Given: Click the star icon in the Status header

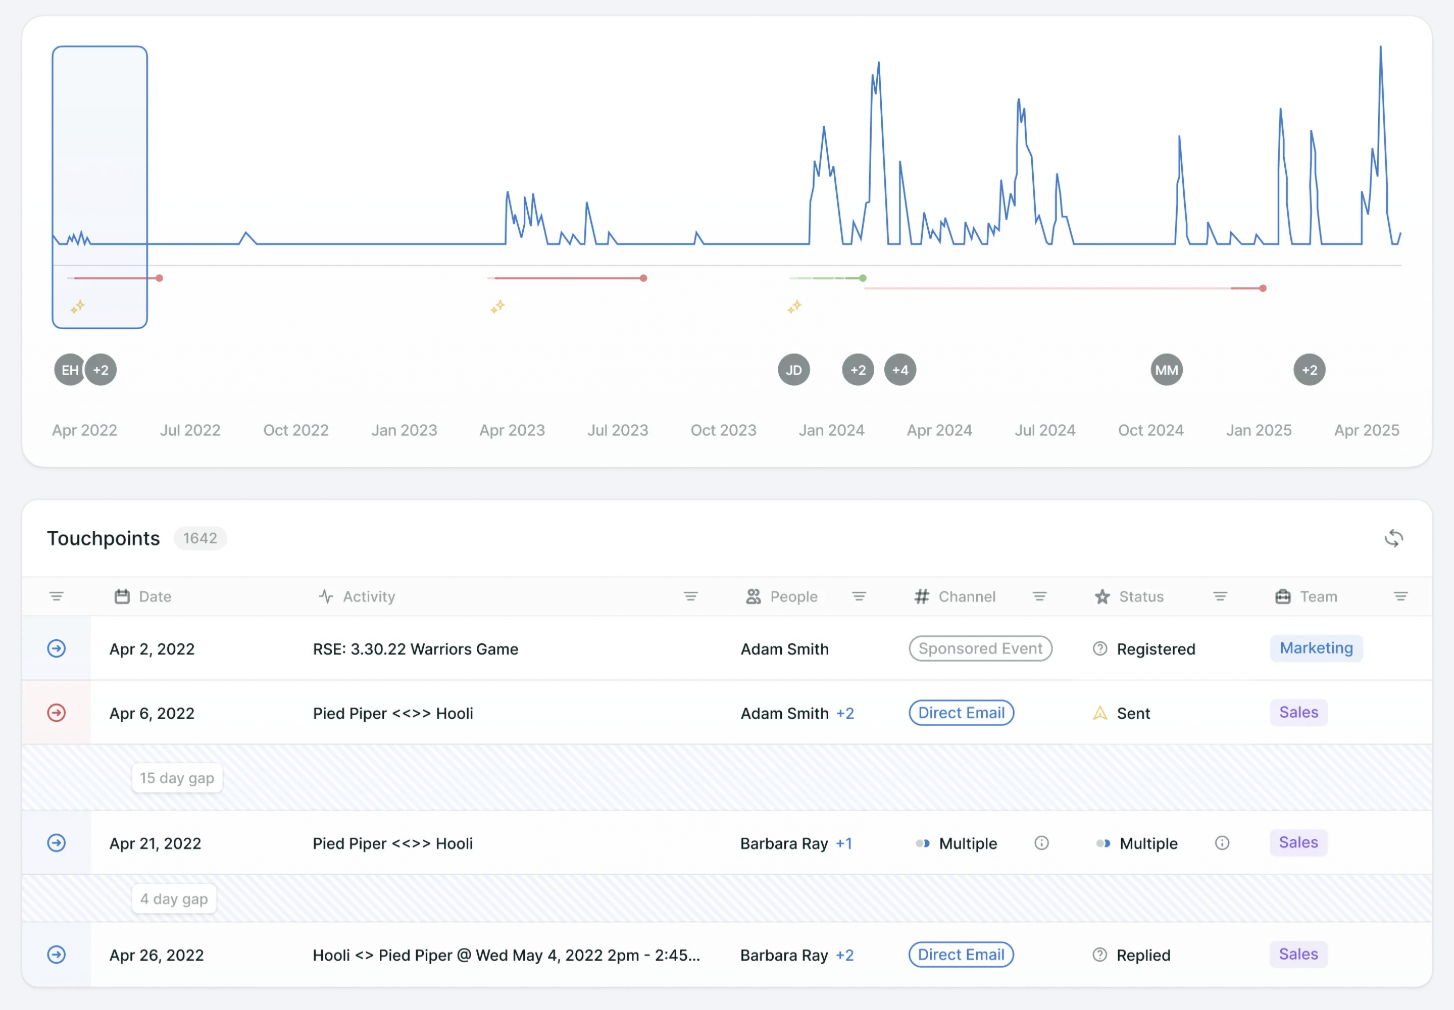Looking at the screenshot, I should tap(1100, 596).
